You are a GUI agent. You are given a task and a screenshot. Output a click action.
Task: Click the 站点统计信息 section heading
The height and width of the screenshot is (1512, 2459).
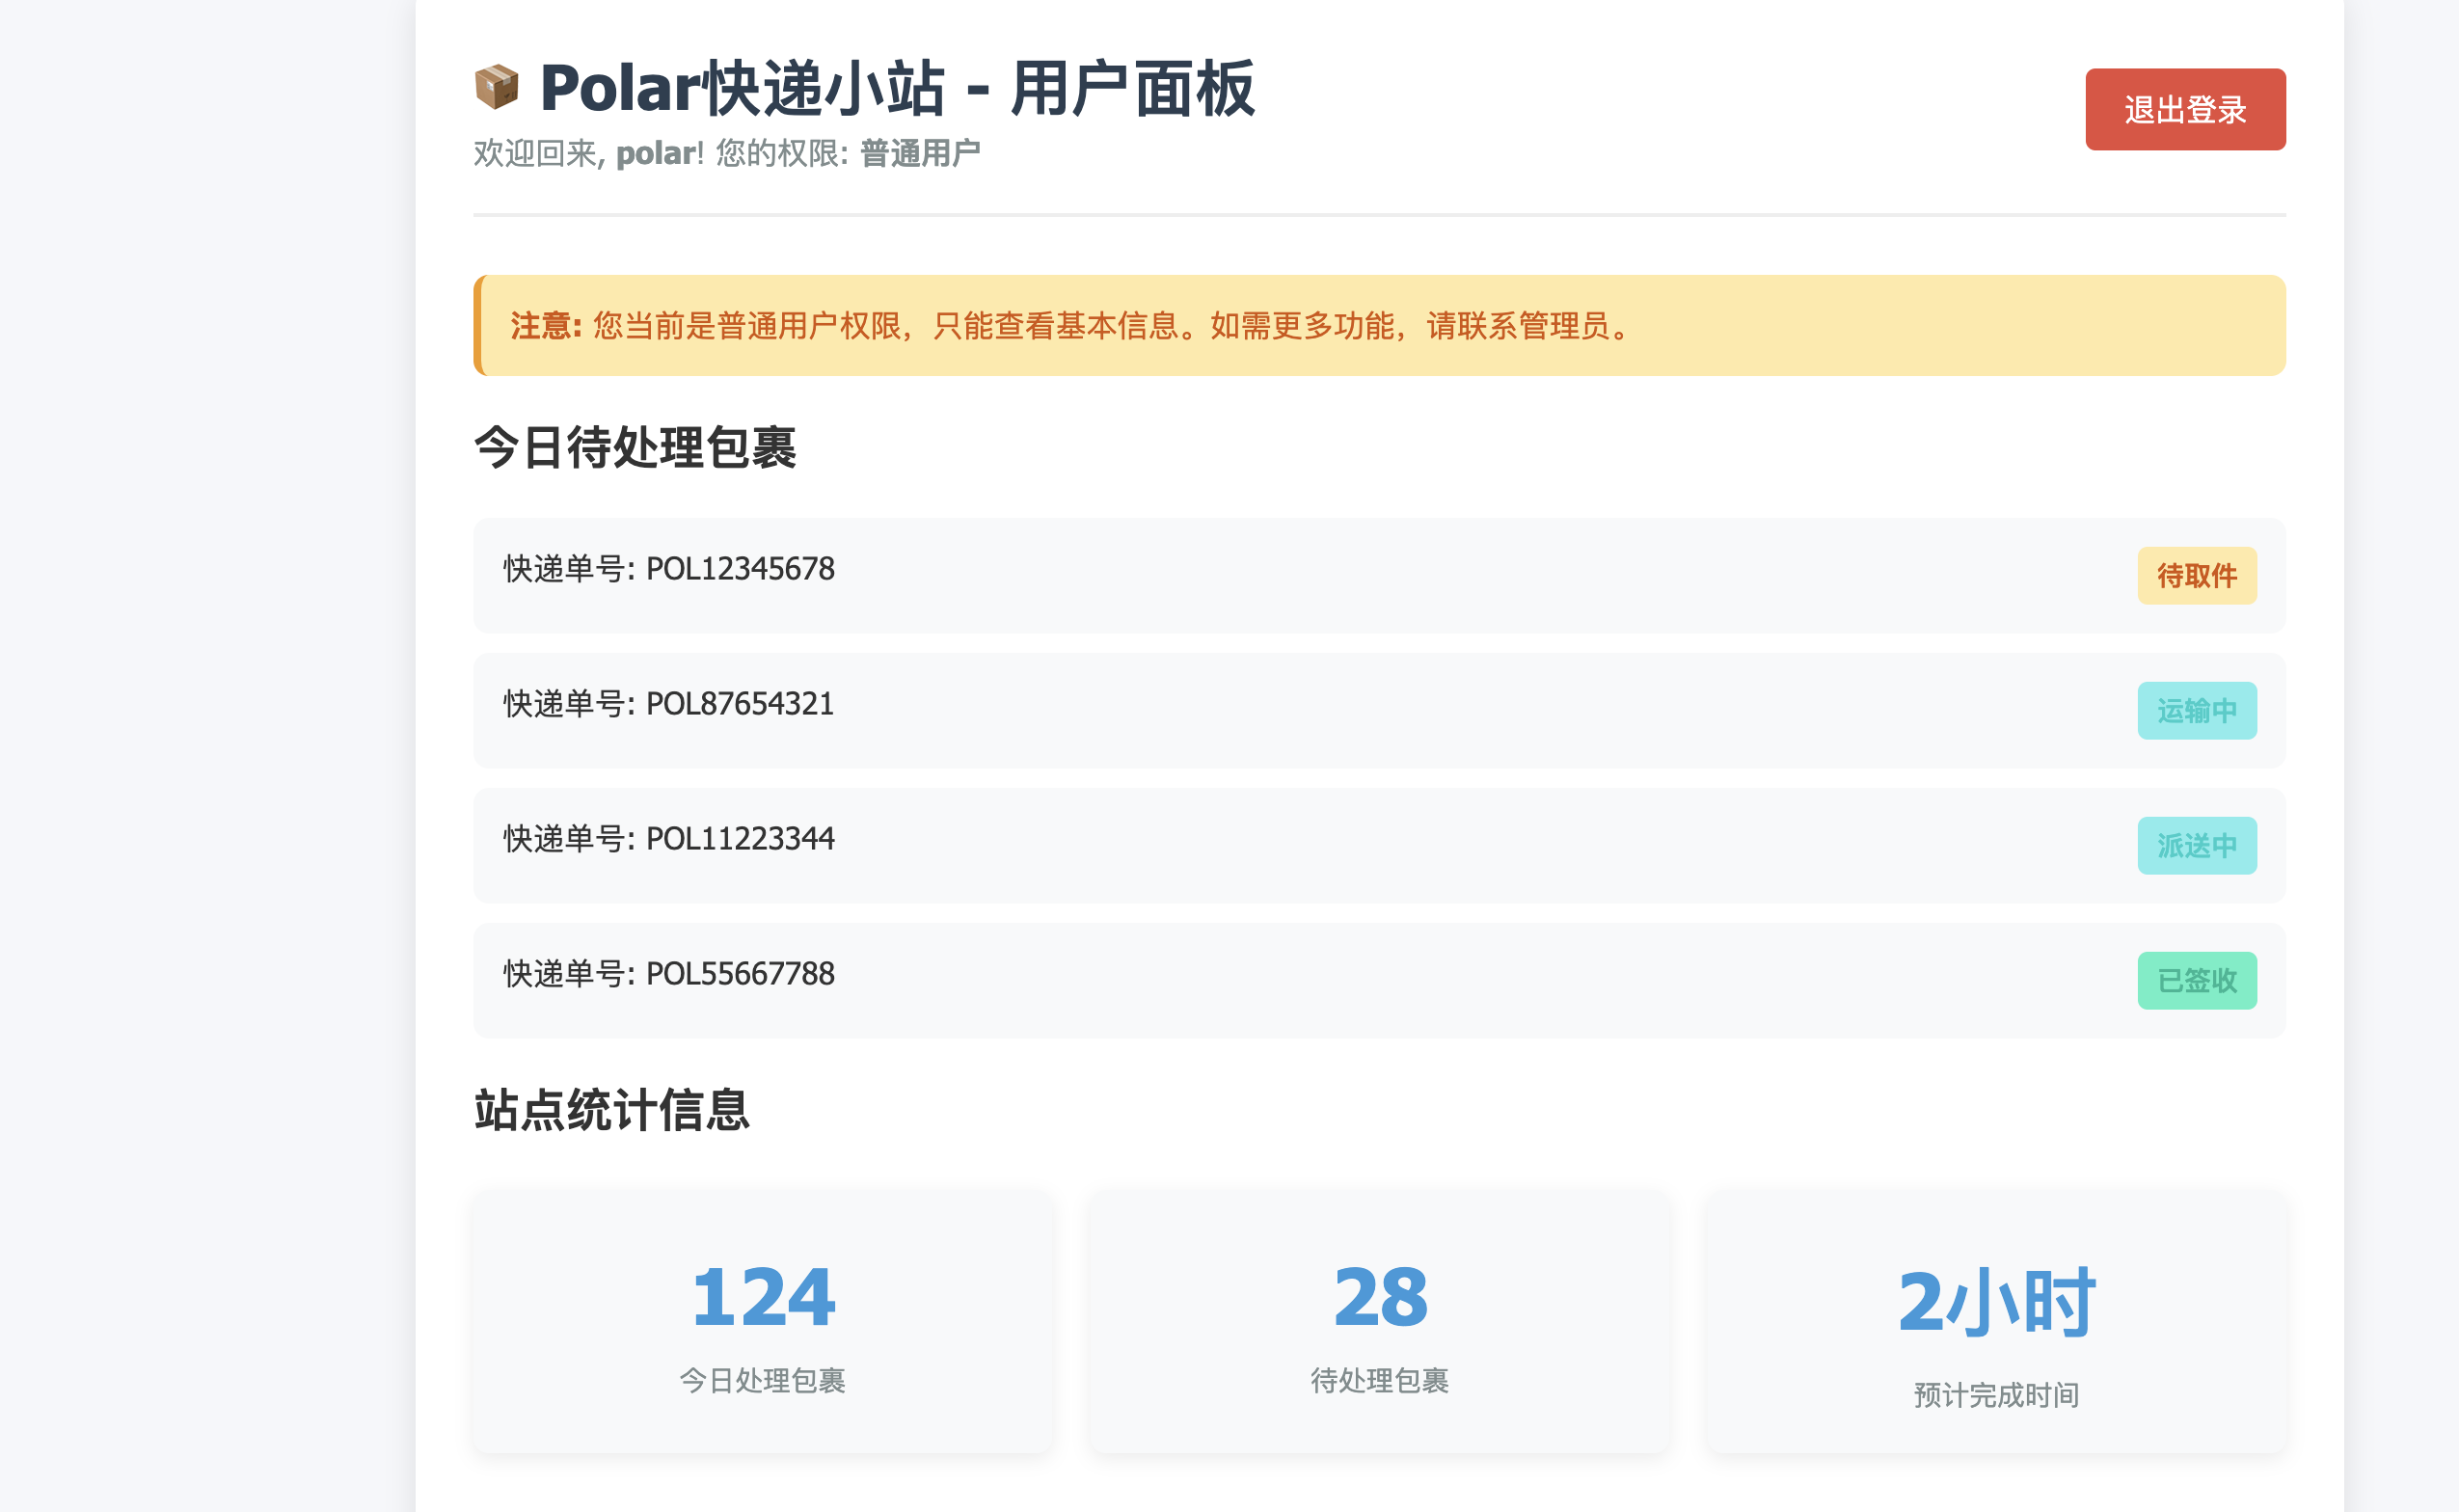point(611,1110)
